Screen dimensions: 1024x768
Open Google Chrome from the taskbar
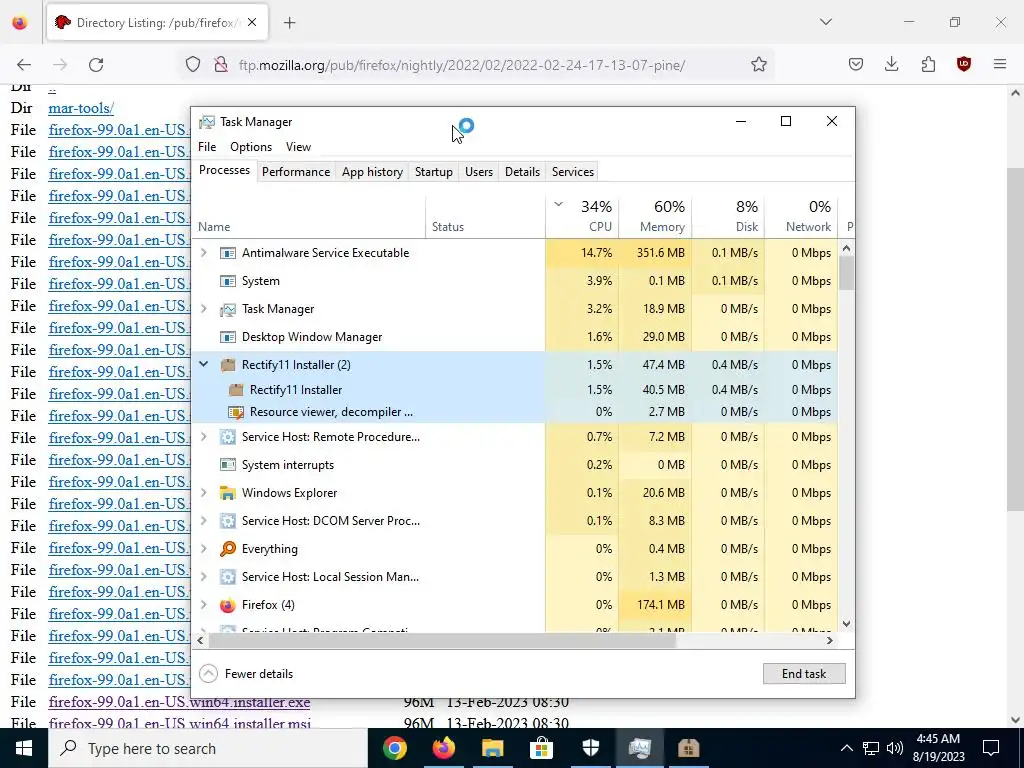394,748
